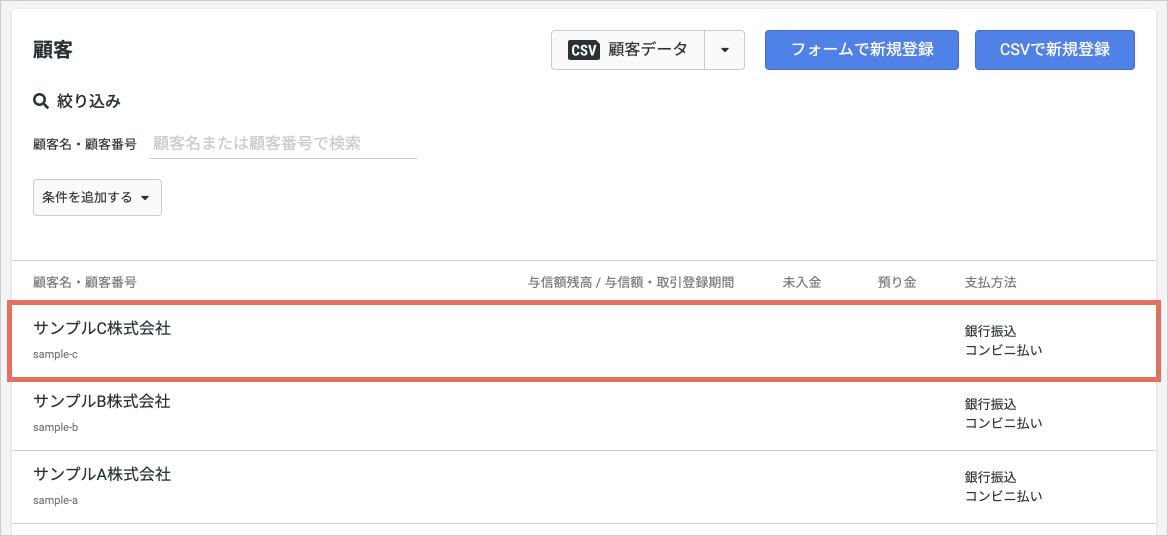Focus the 顧客名または顧客番号で検索 field

(283, 144)
